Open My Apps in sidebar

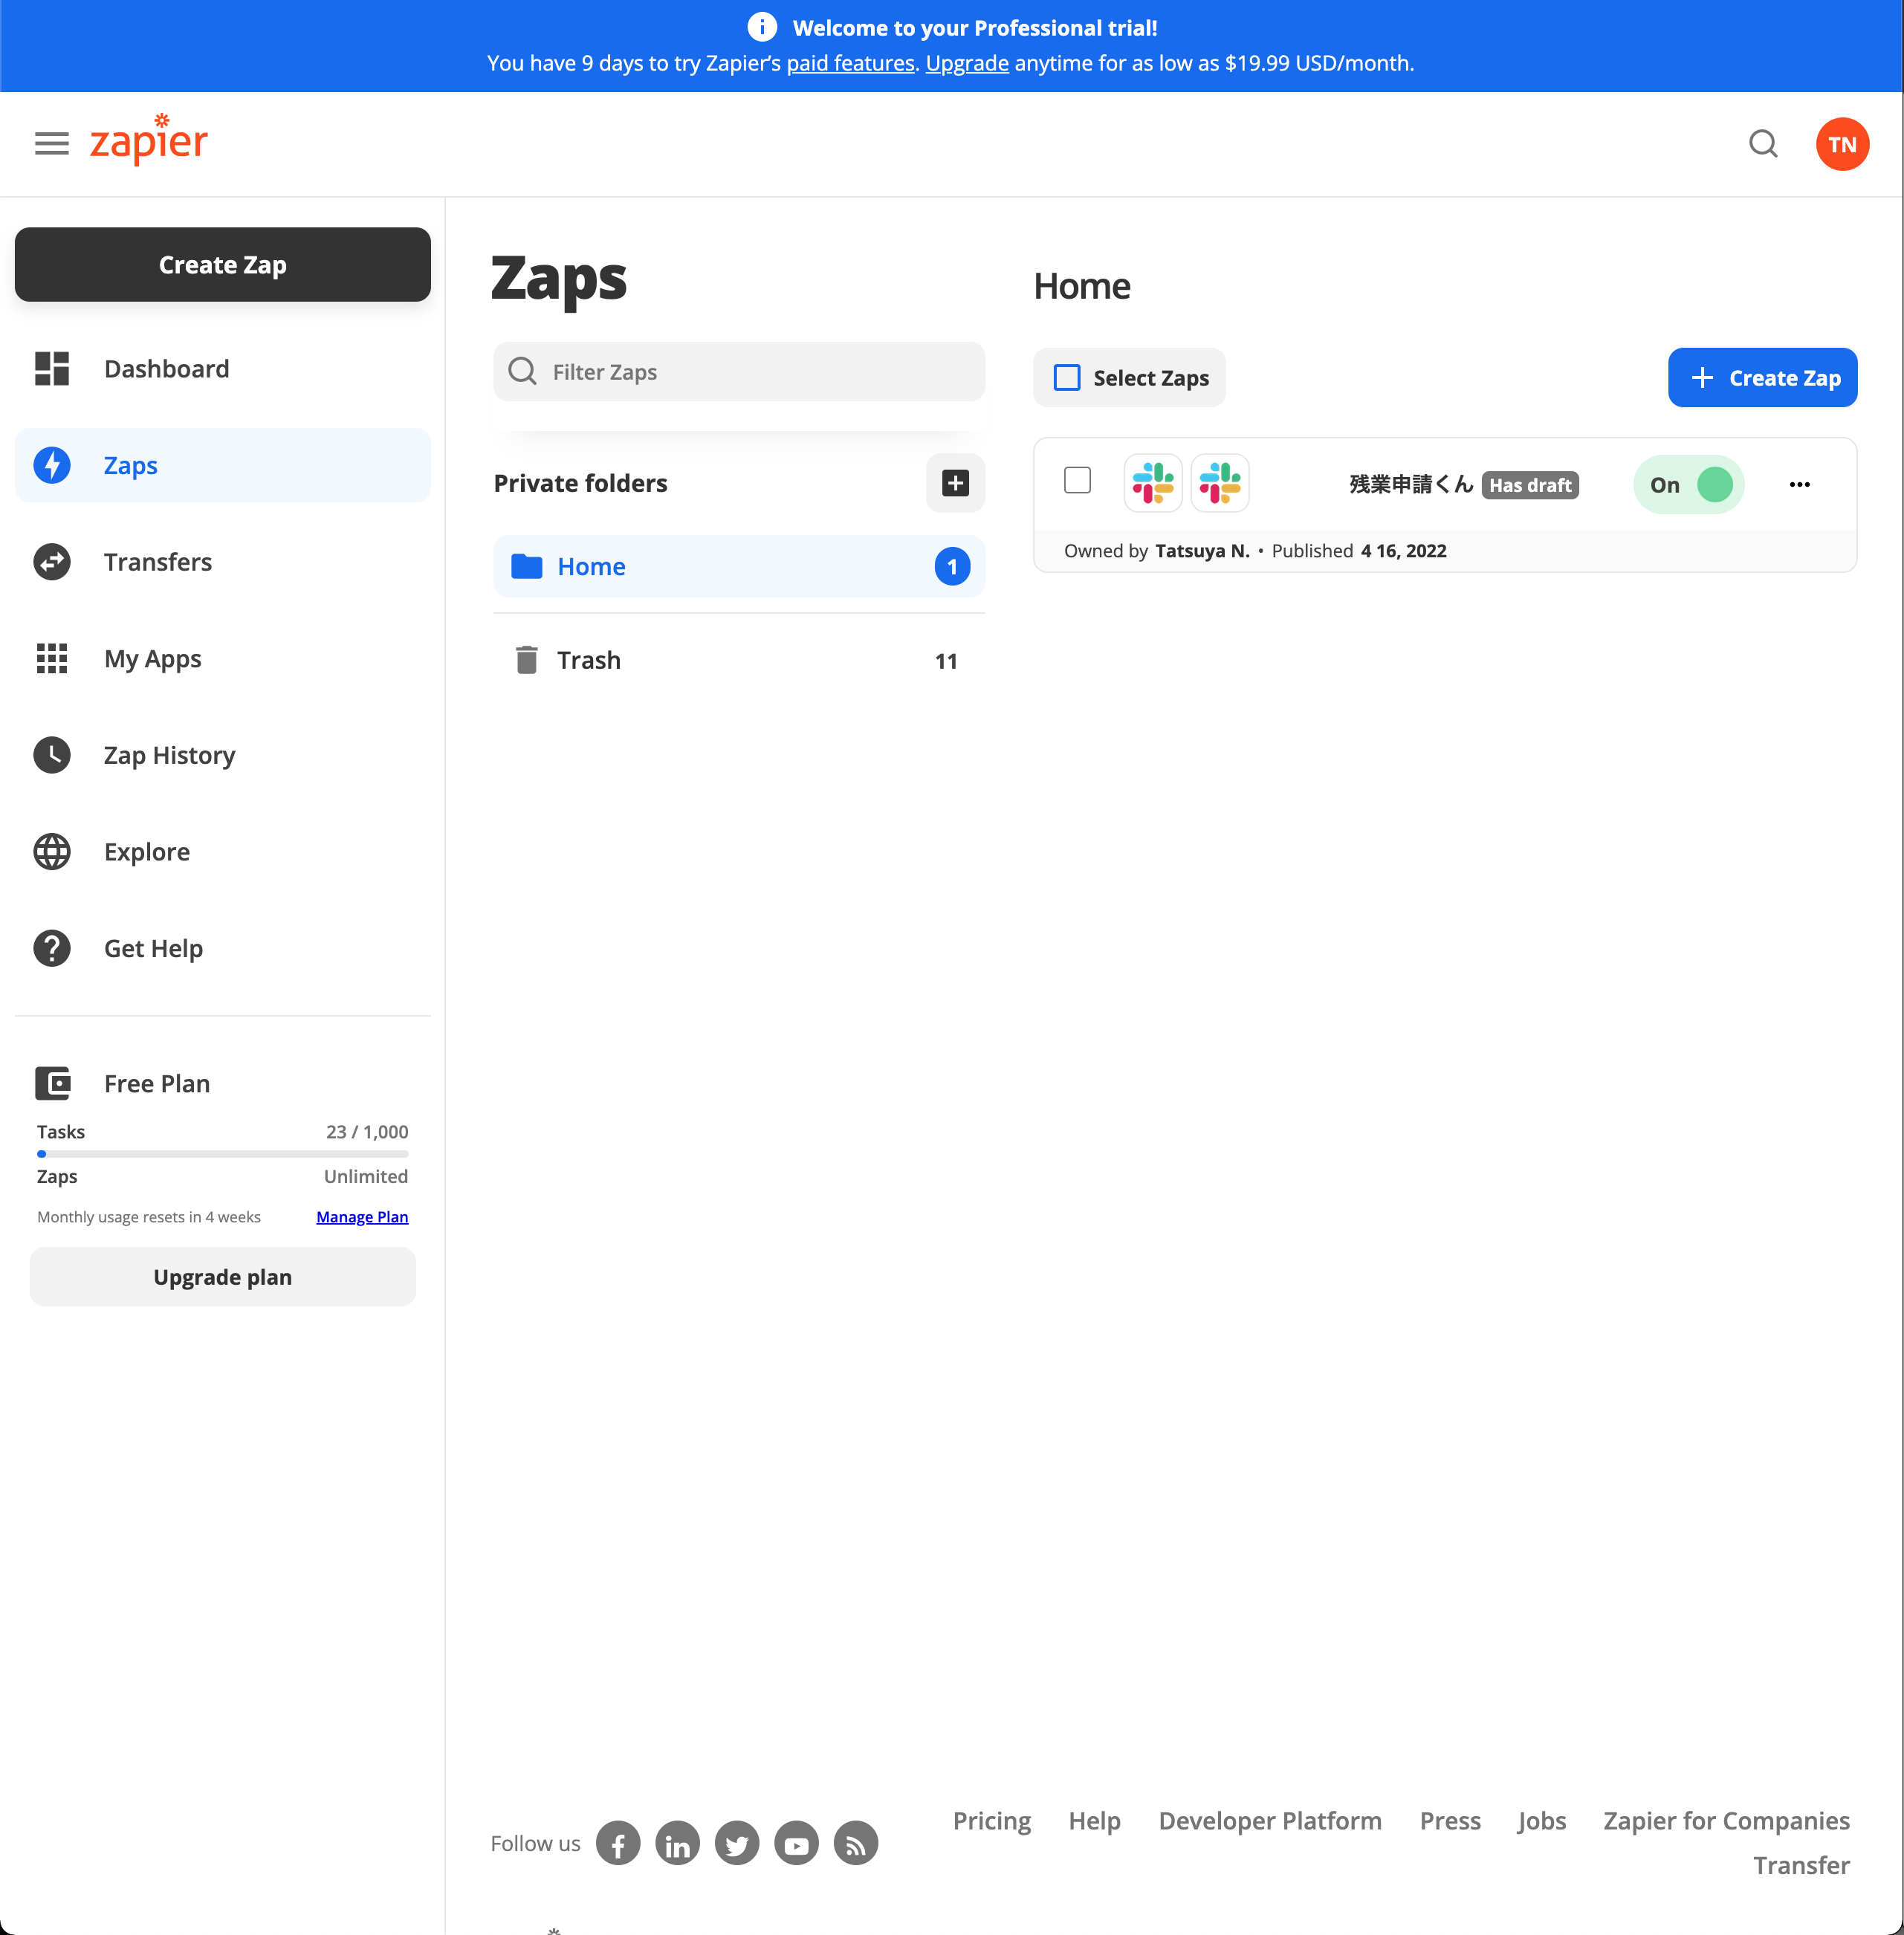coord(152,659)
